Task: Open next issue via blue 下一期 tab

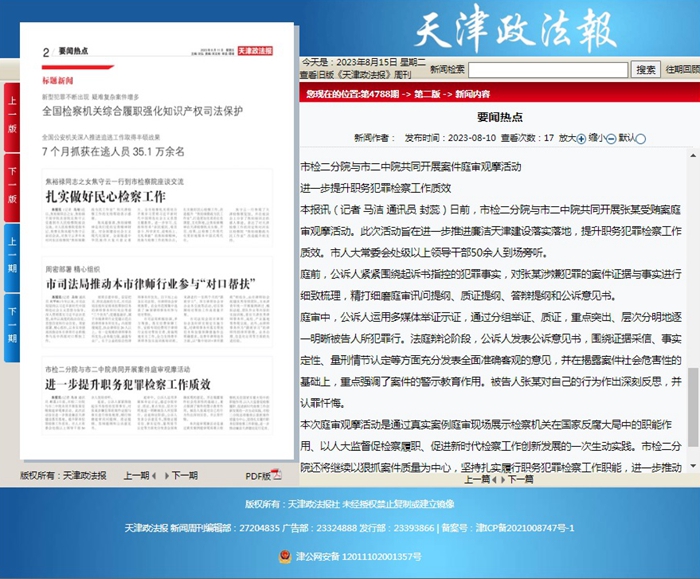Action: tap(12, 328)
